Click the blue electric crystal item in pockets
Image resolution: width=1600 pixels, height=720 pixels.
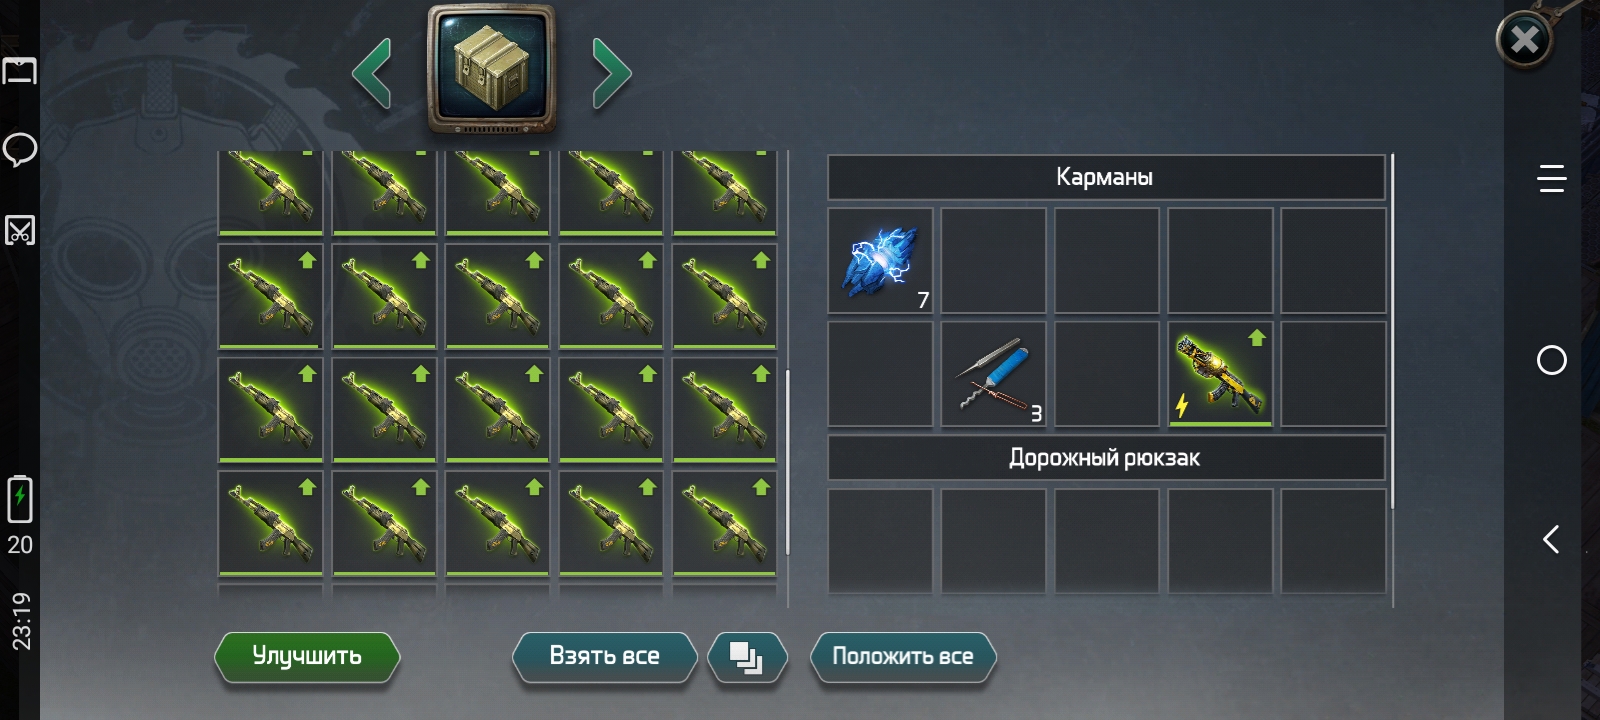(x=880, y=261)
